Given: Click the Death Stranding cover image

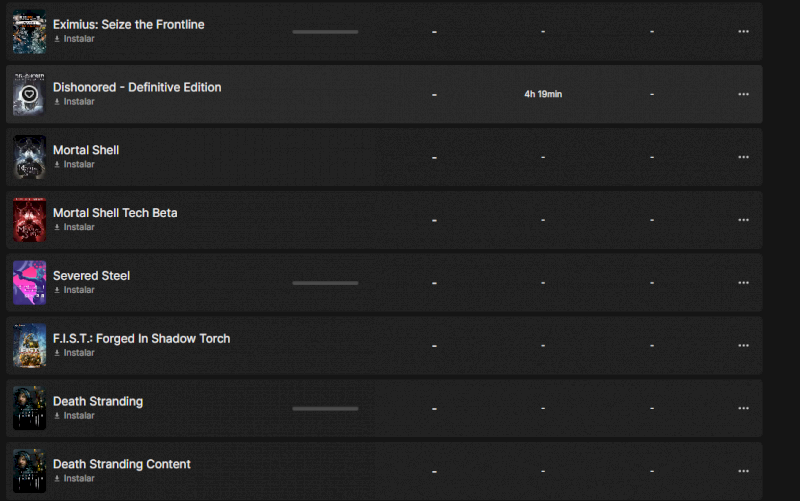Looking at the screenshot, I should tap(29, 408).
